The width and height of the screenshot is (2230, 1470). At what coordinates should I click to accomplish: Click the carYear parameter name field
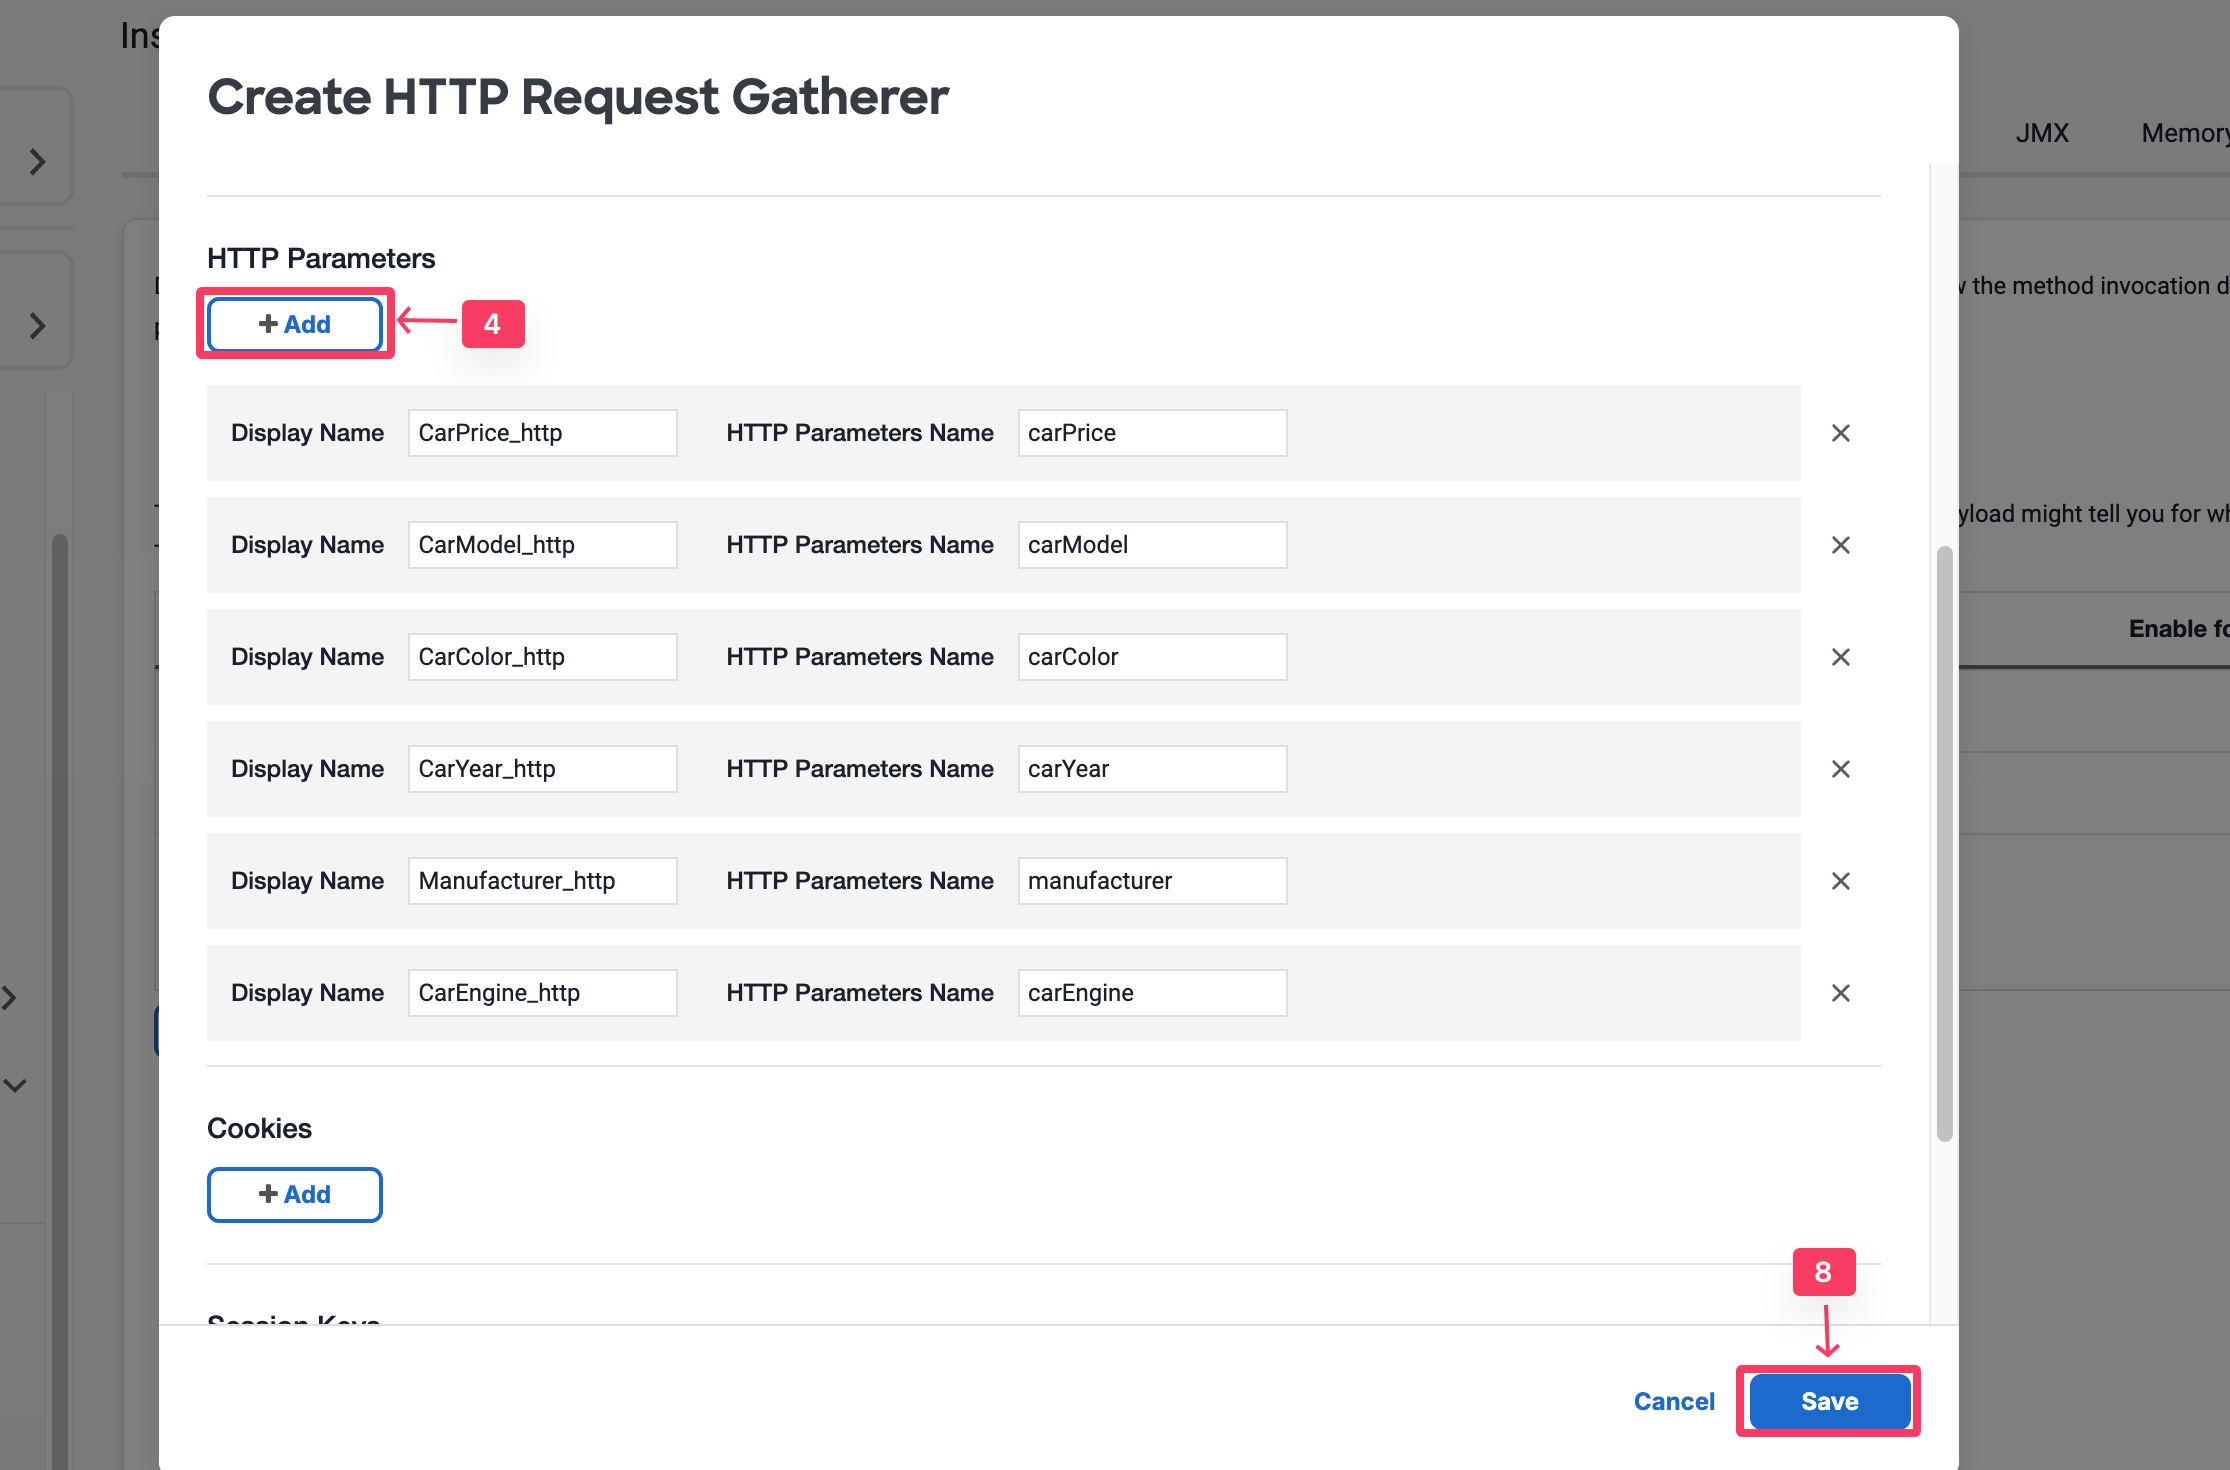pos(1152,769)
